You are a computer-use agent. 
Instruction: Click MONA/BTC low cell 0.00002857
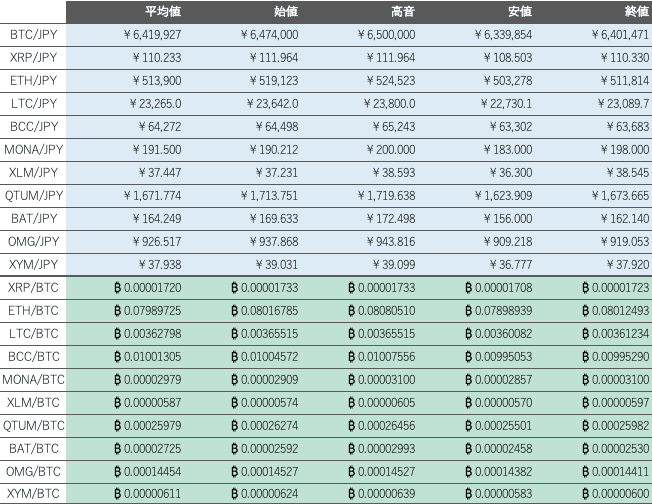tap(499, 379)
